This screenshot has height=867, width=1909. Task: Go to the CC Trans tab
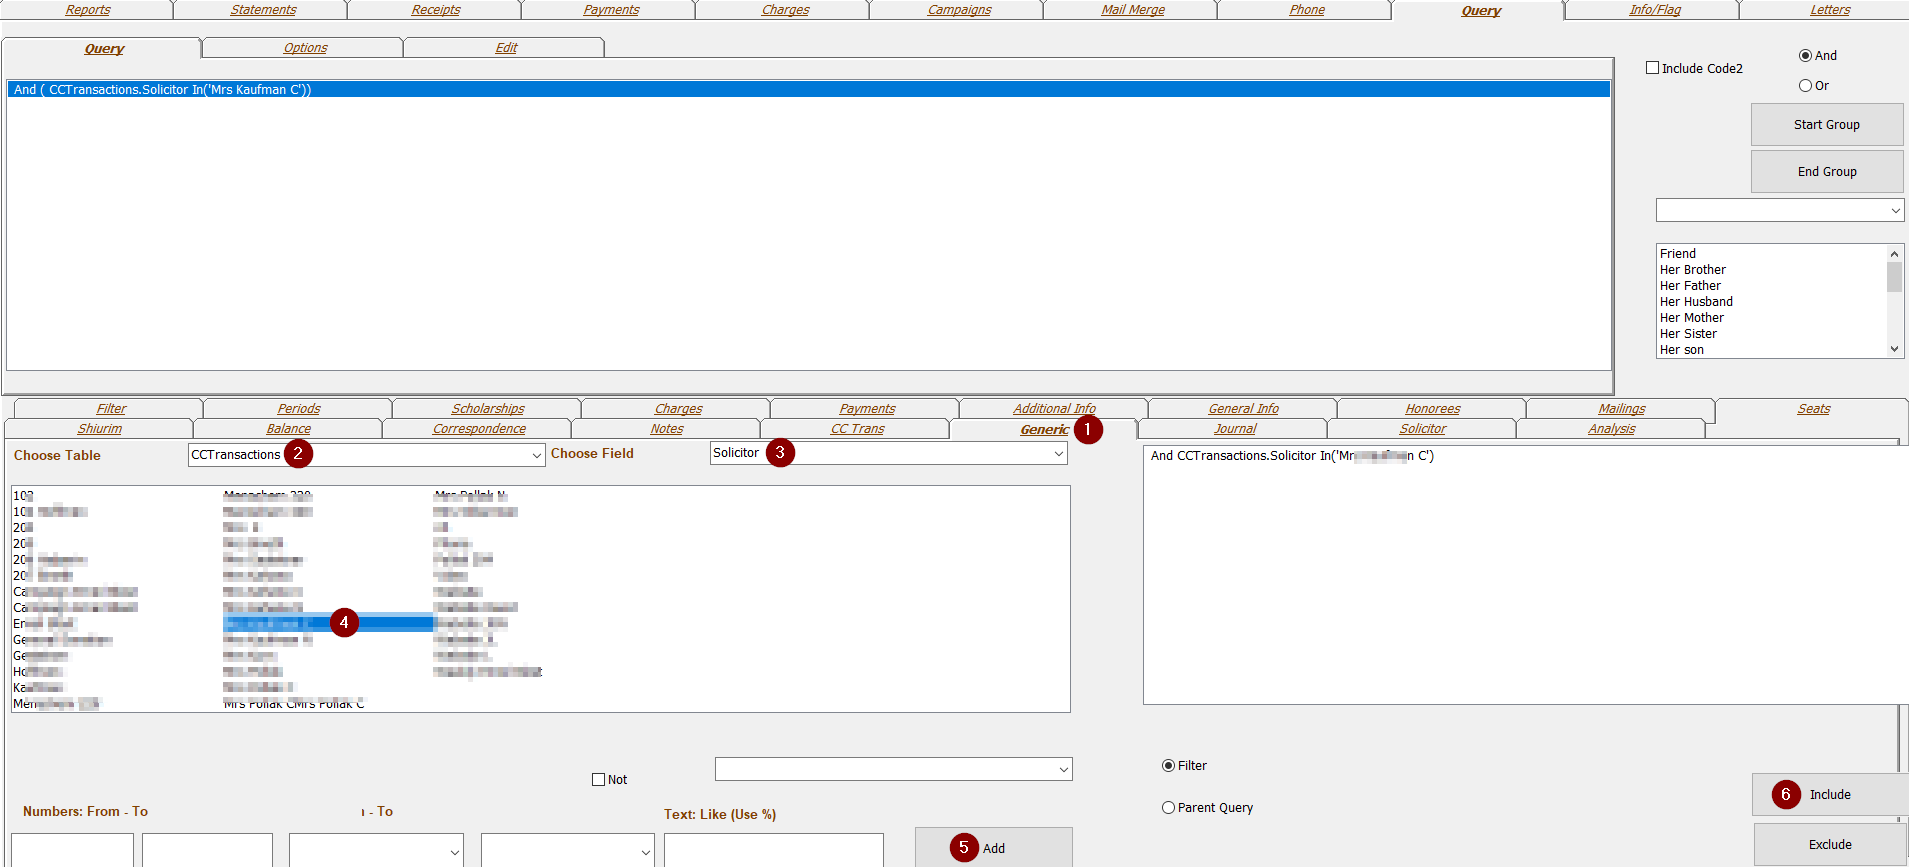click(857, 429)
